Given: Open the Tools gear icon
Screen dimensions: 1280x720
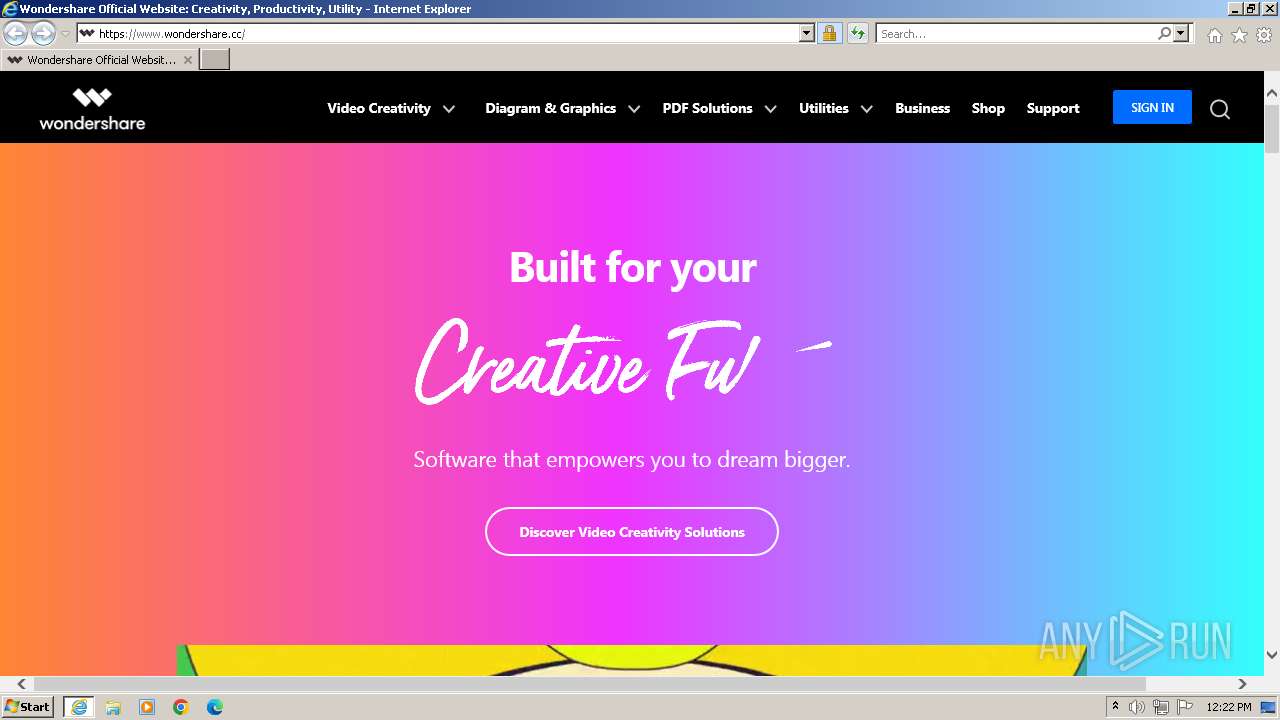Looking at the screenshot, I should 1264,35.
